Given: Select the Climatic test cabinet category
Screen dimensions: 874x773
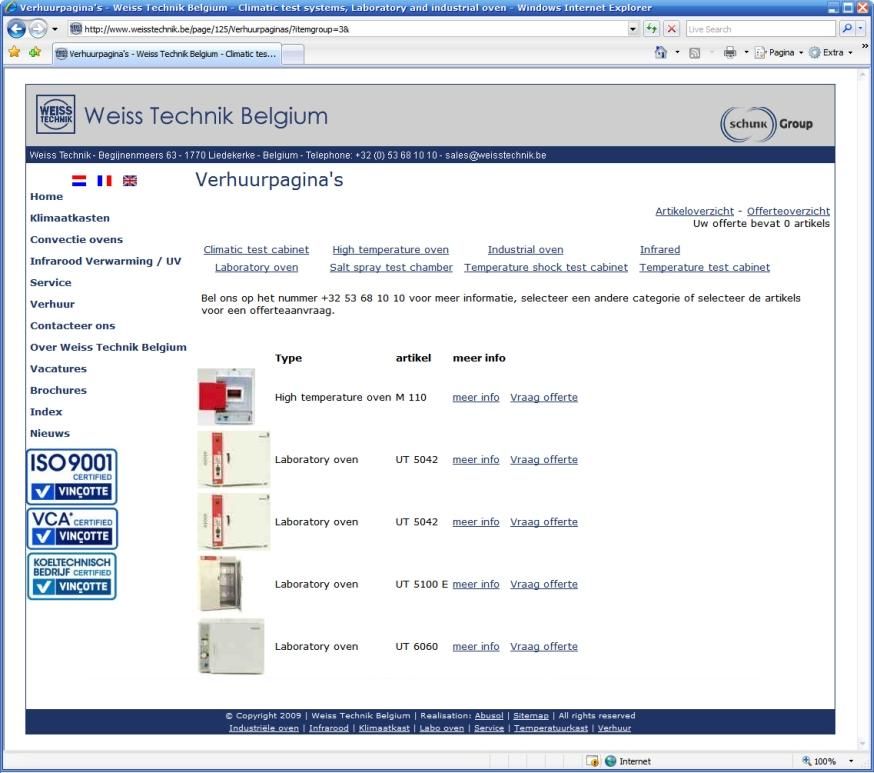Looking at the screenshot, I should click(x=256, y=250).
